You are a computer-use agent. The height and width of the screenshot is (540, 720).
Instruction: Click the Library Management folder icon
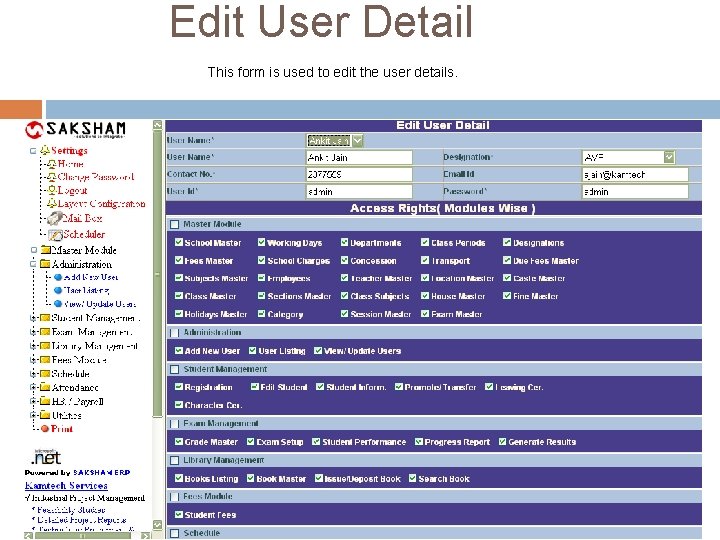[x=45, y=345]
